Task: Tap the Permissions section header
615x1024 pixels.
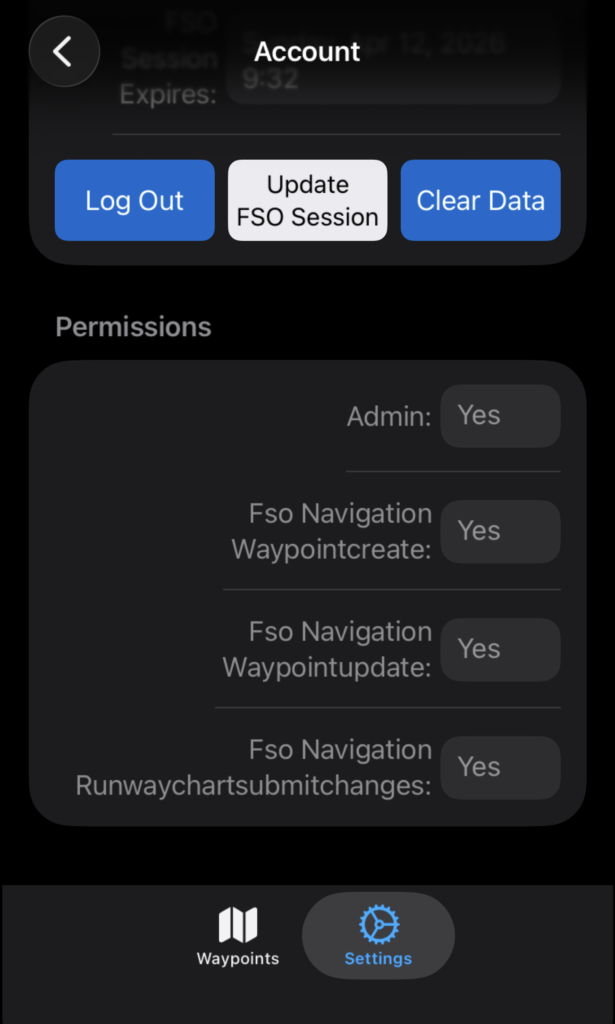Action: click(x=133, y=327)
